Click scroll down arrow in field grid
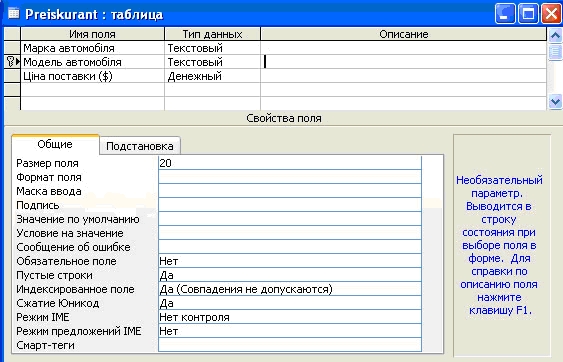The width and height of the screenshot is (563, 362). point(555,102)
